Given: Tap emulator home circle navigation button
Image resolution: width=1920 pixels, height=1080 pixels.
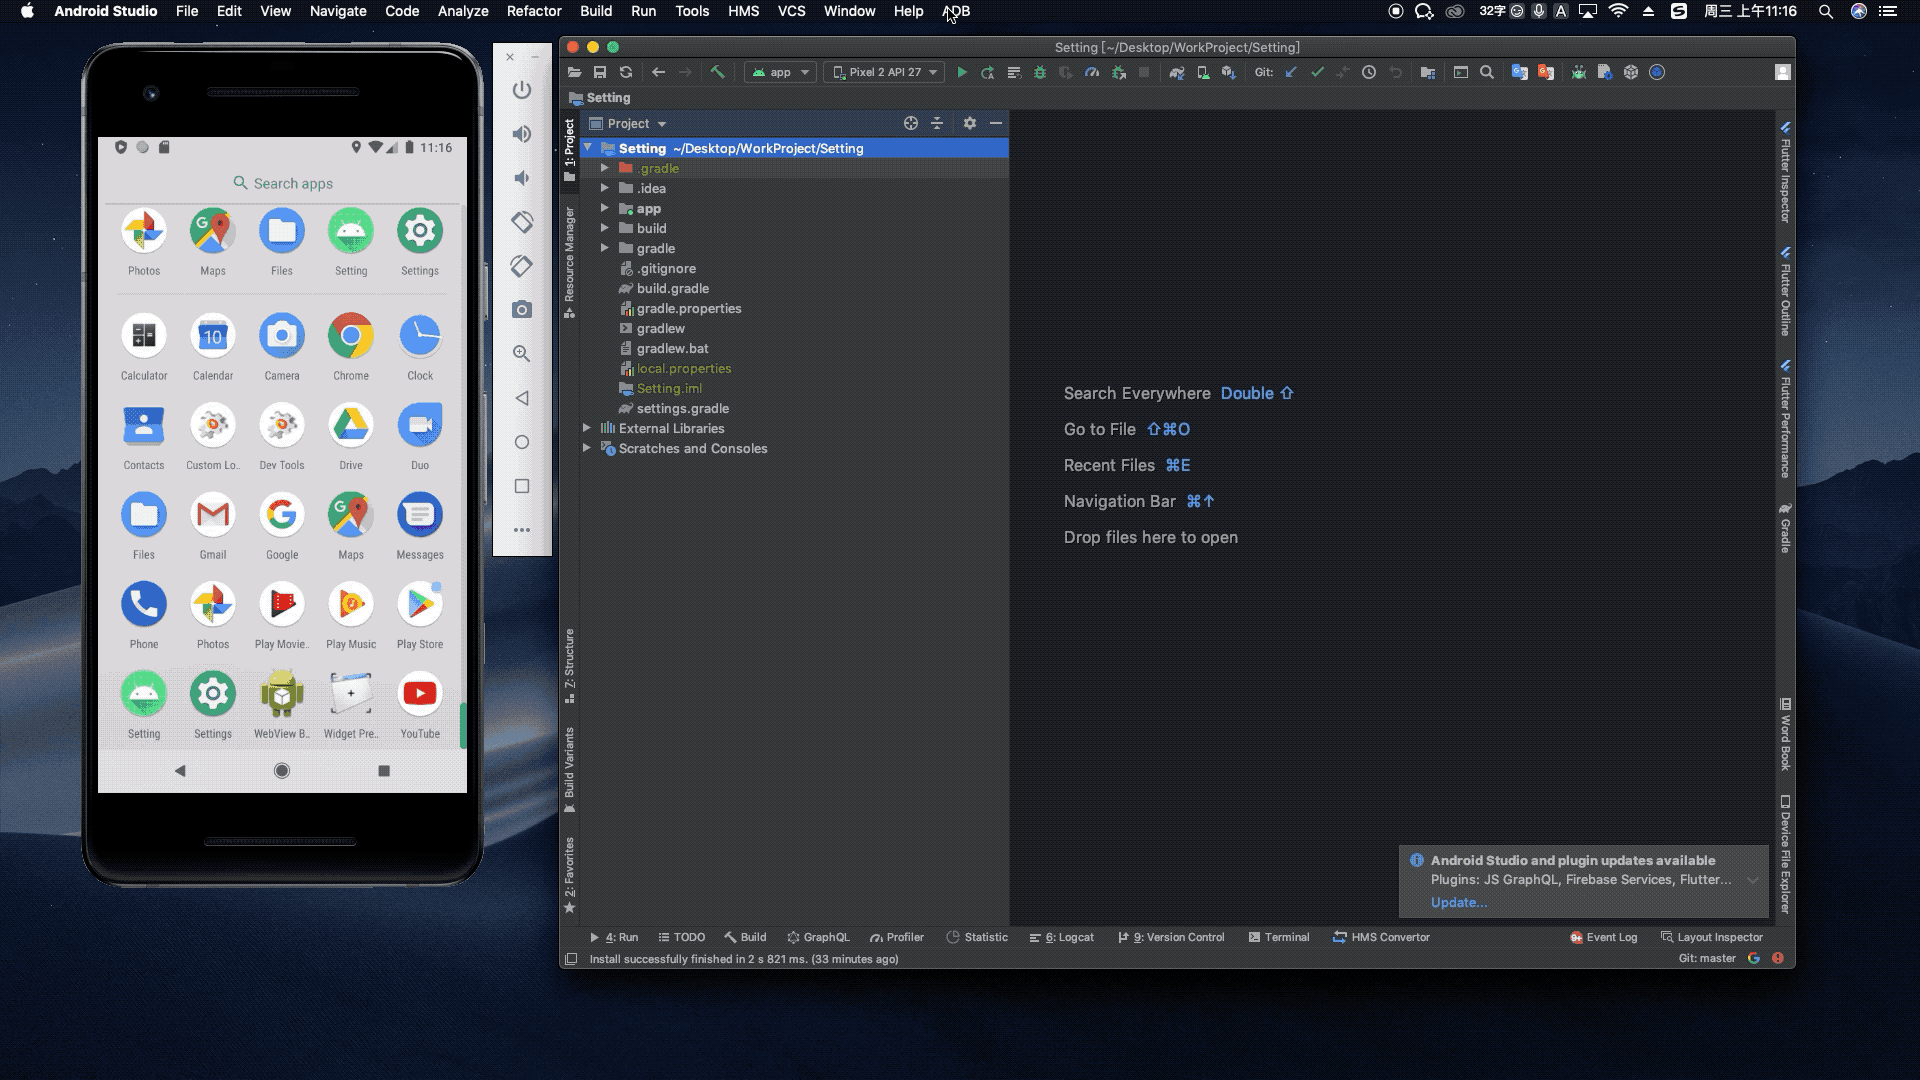Looking at the screenshot, I should pyautogui.click(x=282, y=770).
